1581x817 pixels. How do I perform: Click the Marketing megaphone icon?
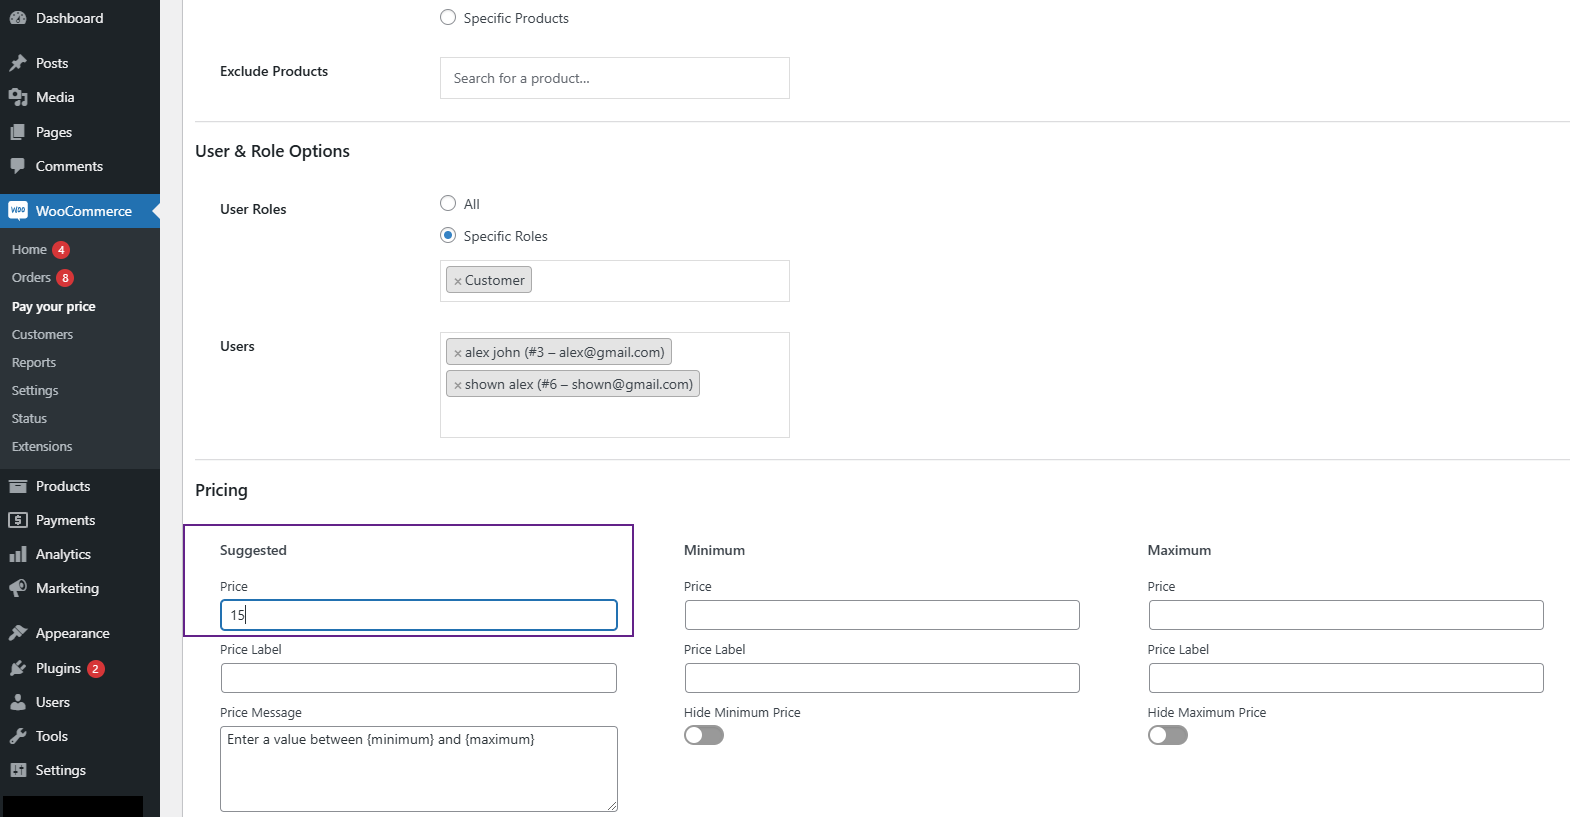pos(18,588)
